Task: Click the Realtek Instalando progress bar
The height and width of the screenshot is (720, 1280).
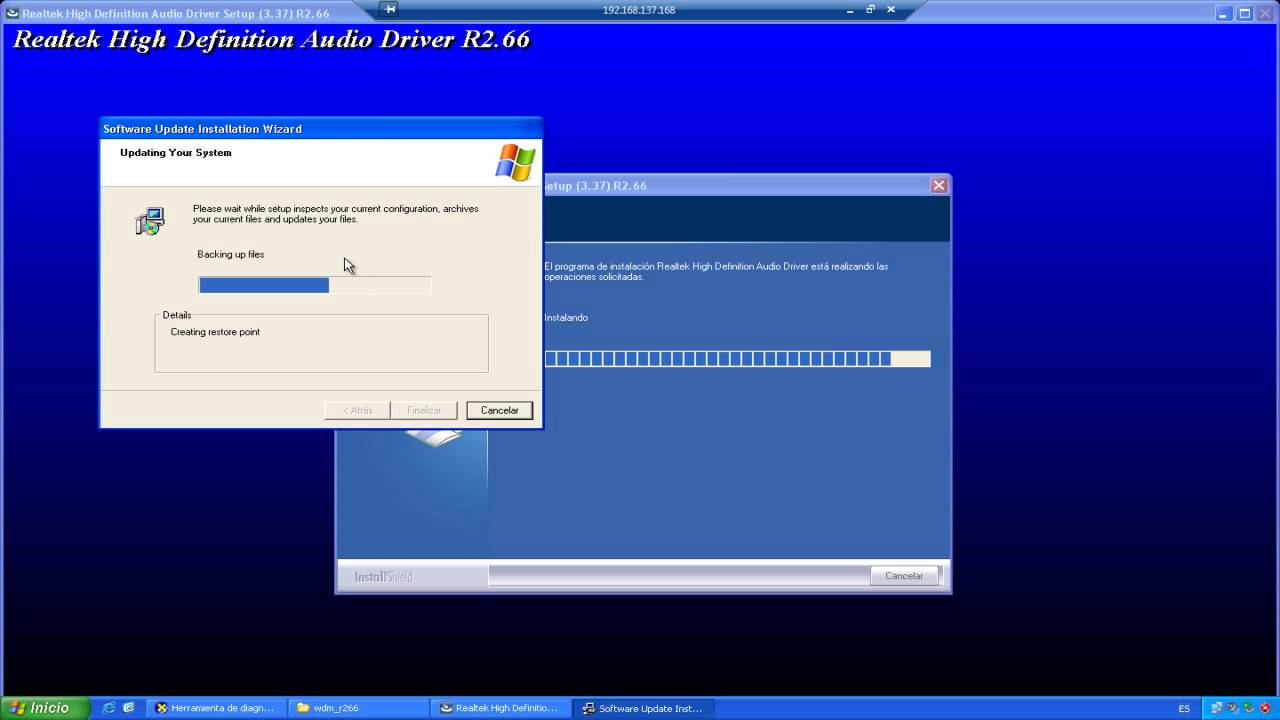Action: (737, 359)
